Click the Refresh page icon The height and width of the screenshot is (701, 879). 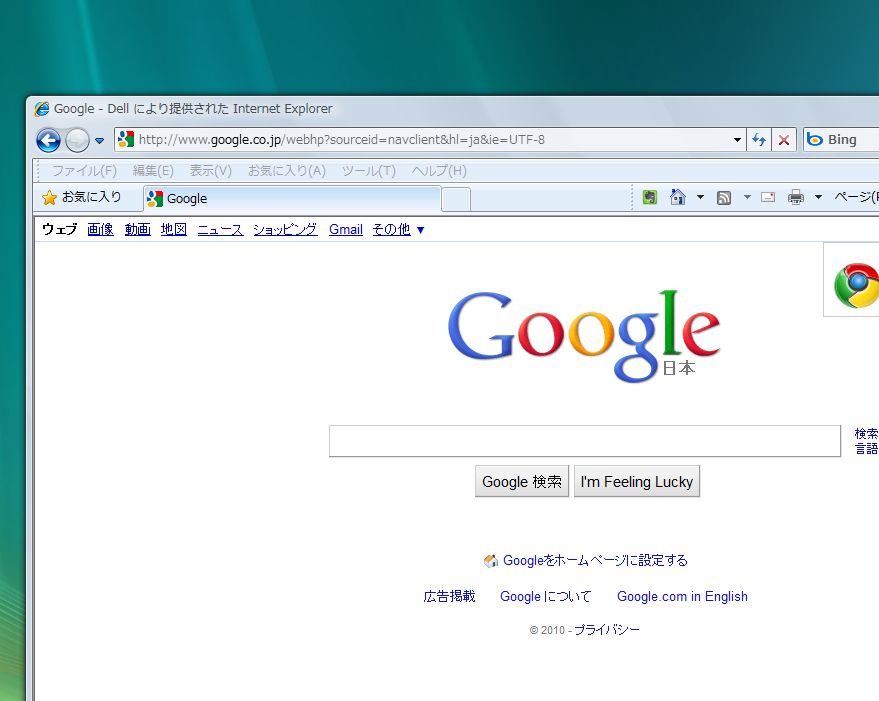[759, 140]
